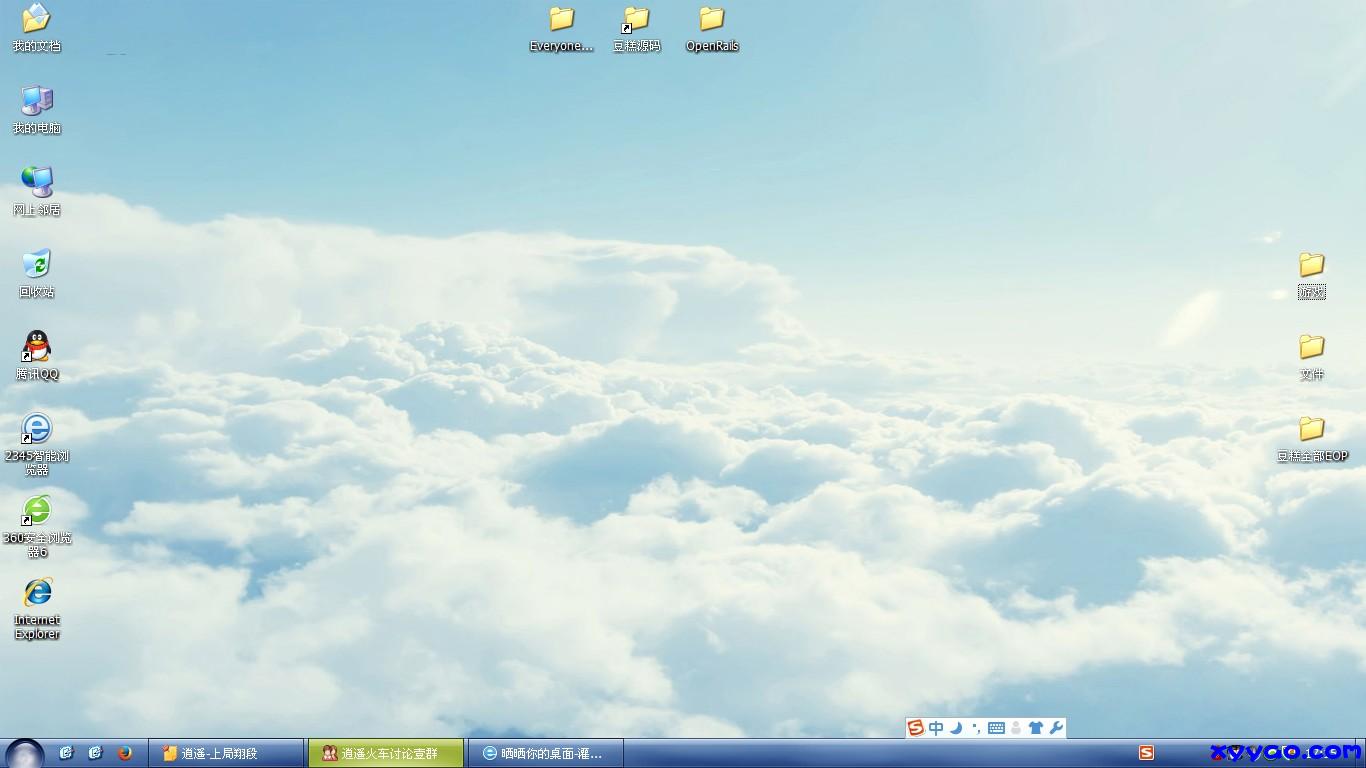Open 360安全浏览器6 desktop shortcut
This screenshot has height=768, width=1366.
[x=36, y=512]
